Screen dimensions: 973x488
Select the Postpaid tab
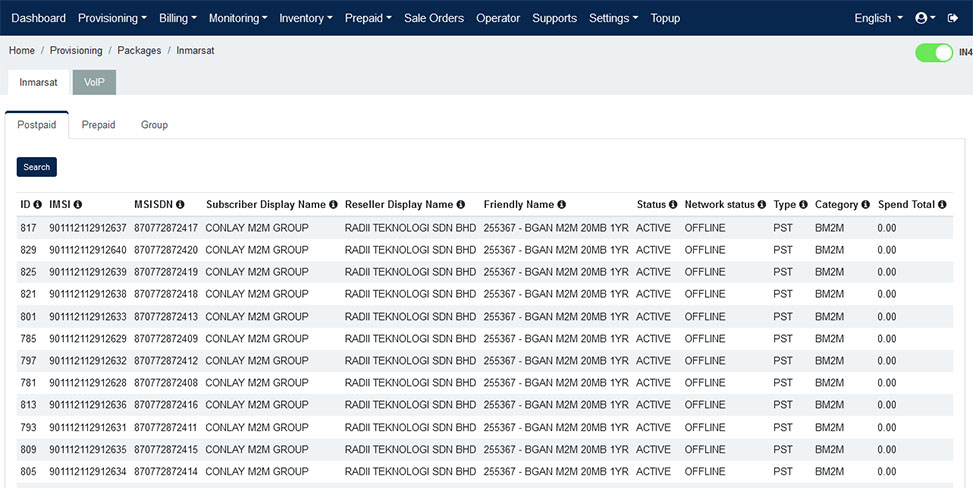coord(37,125)
